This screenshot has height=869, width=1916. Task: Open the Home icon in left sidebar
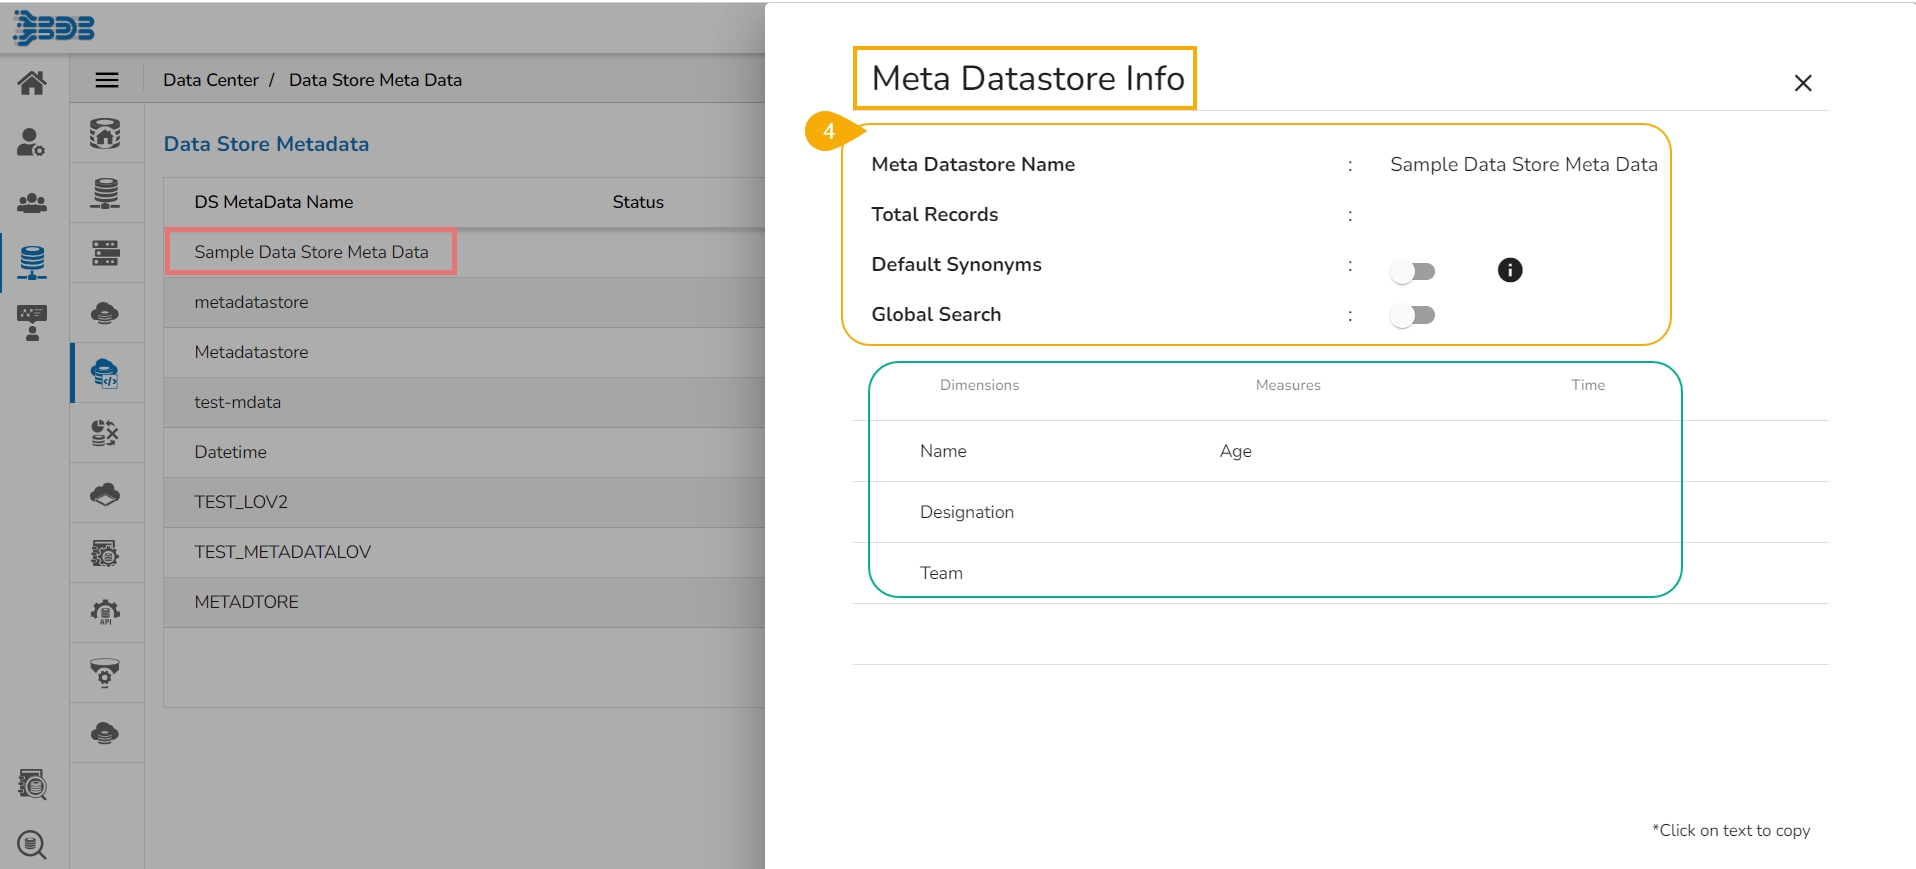click(32, 83)
